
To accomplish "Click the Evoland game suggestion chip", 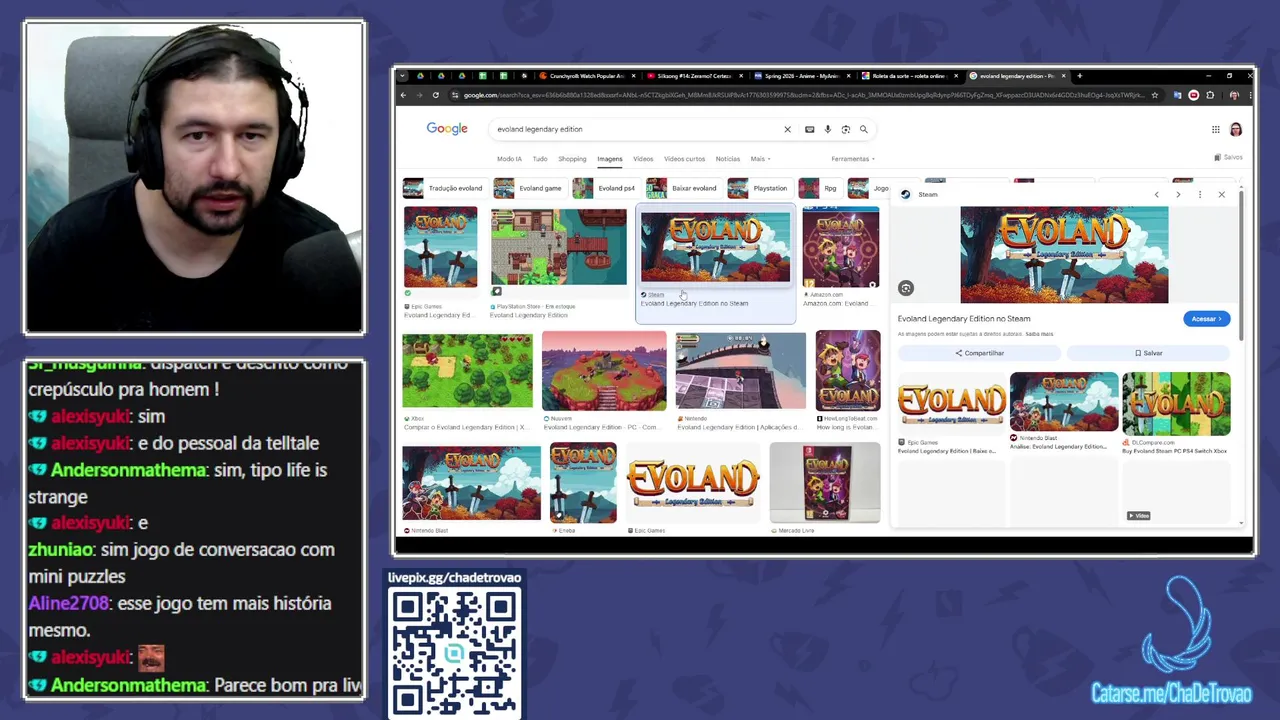I will [529, 188].
